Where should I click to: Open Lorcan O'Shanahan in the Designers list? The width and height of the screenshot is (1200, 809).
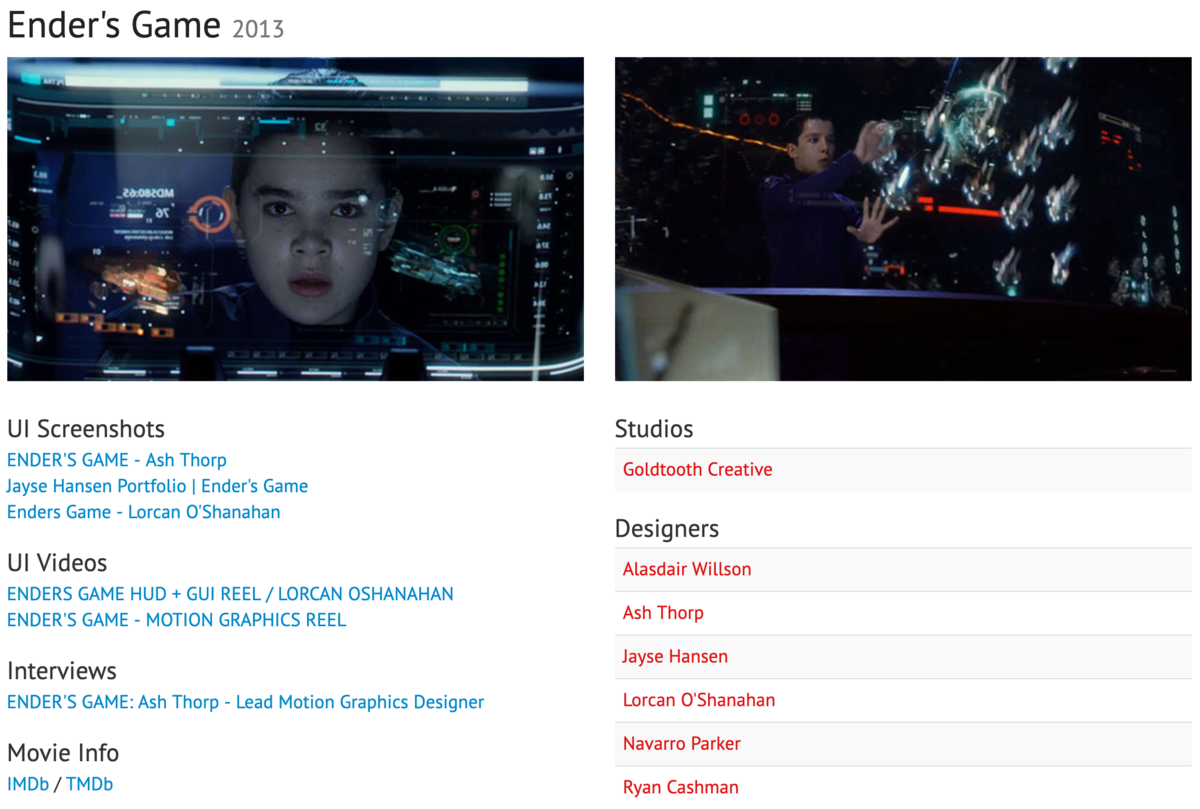pyautogui.click(x=699, y=700)
